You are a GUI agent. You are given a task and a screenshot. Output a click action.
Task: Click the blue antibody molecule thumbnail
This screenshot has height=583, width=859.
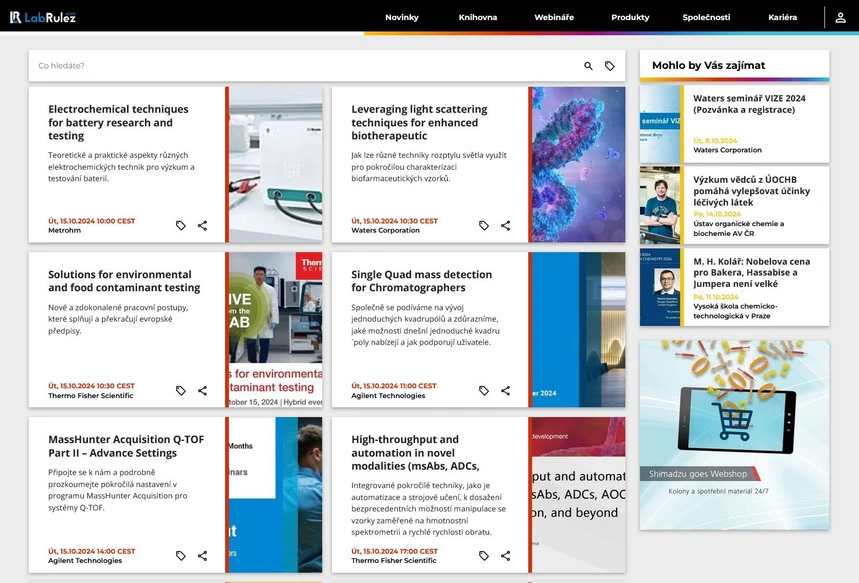pos(579,164)
